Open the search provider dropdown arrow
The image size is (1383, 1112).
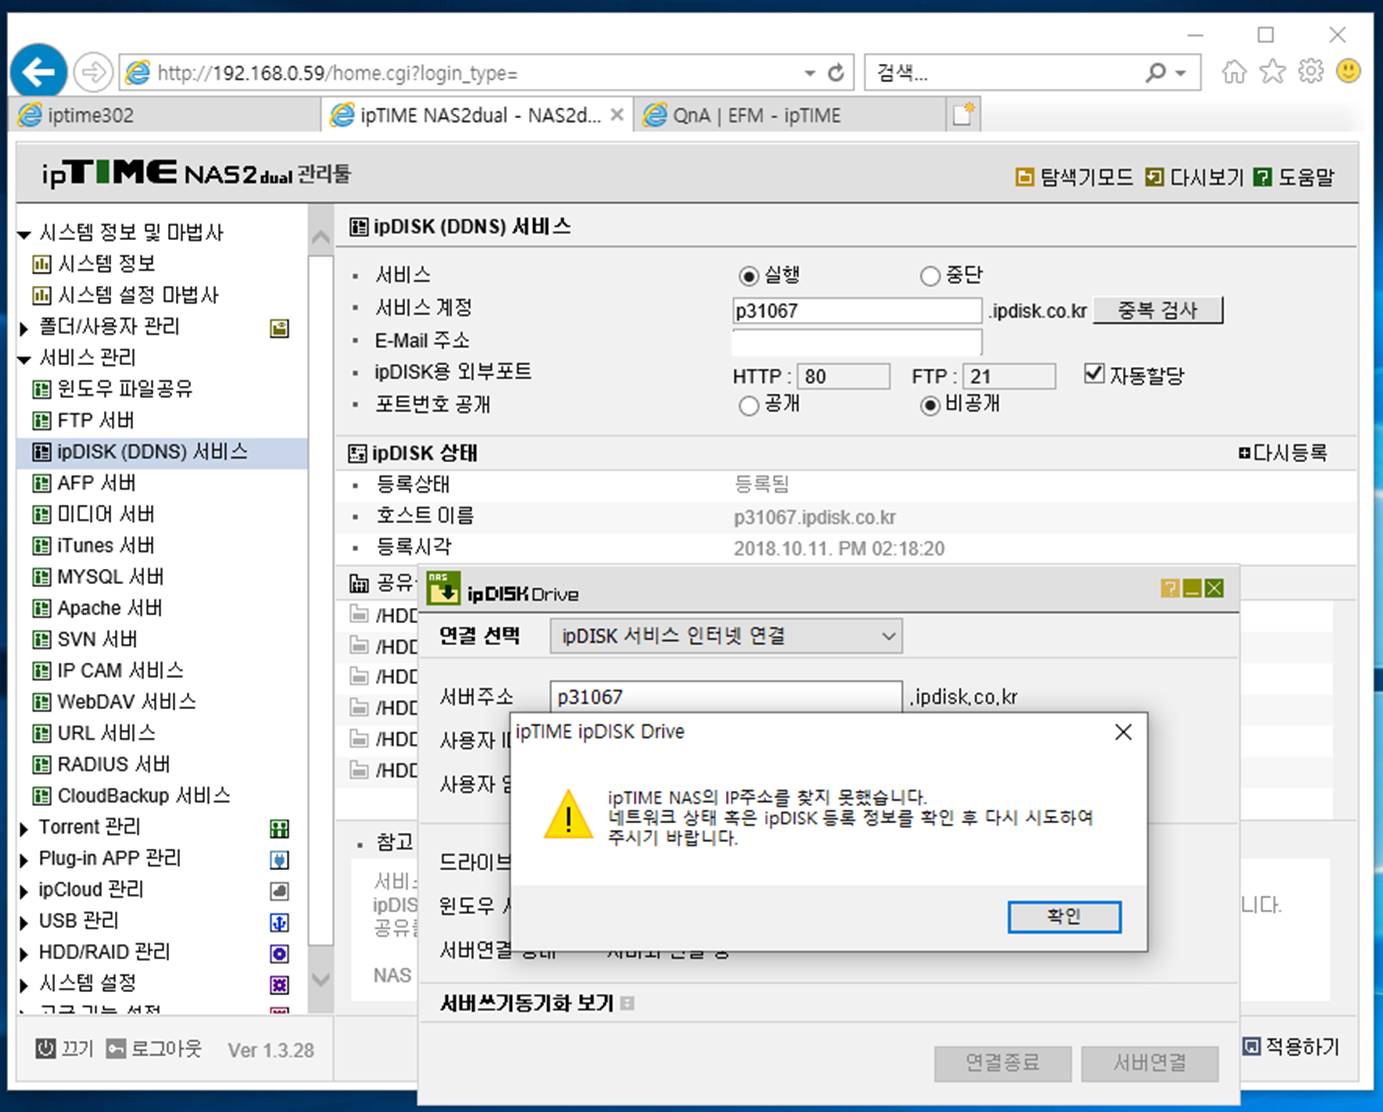pos(1181,73)
